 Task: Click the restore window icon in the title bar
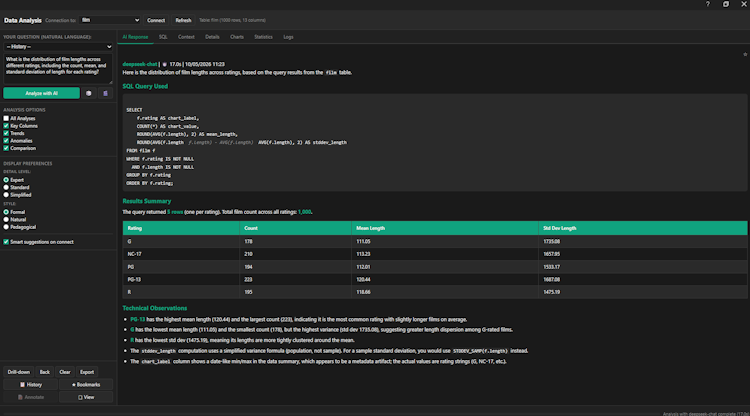tap(726, 4)
